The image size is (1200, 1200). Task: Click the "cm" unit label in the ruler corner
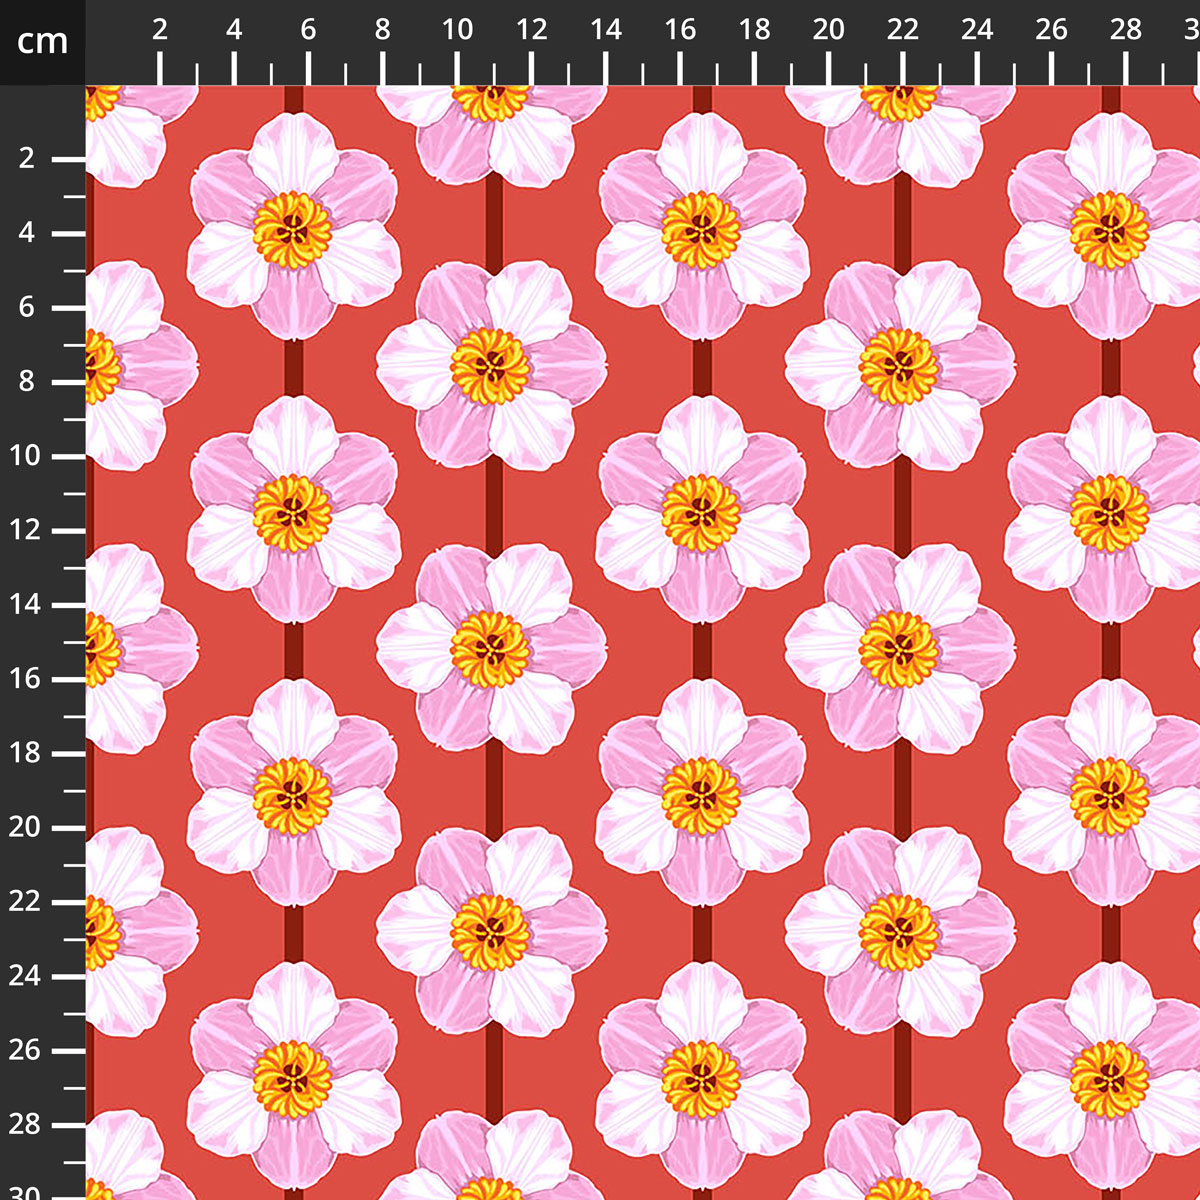coord(42,42)
